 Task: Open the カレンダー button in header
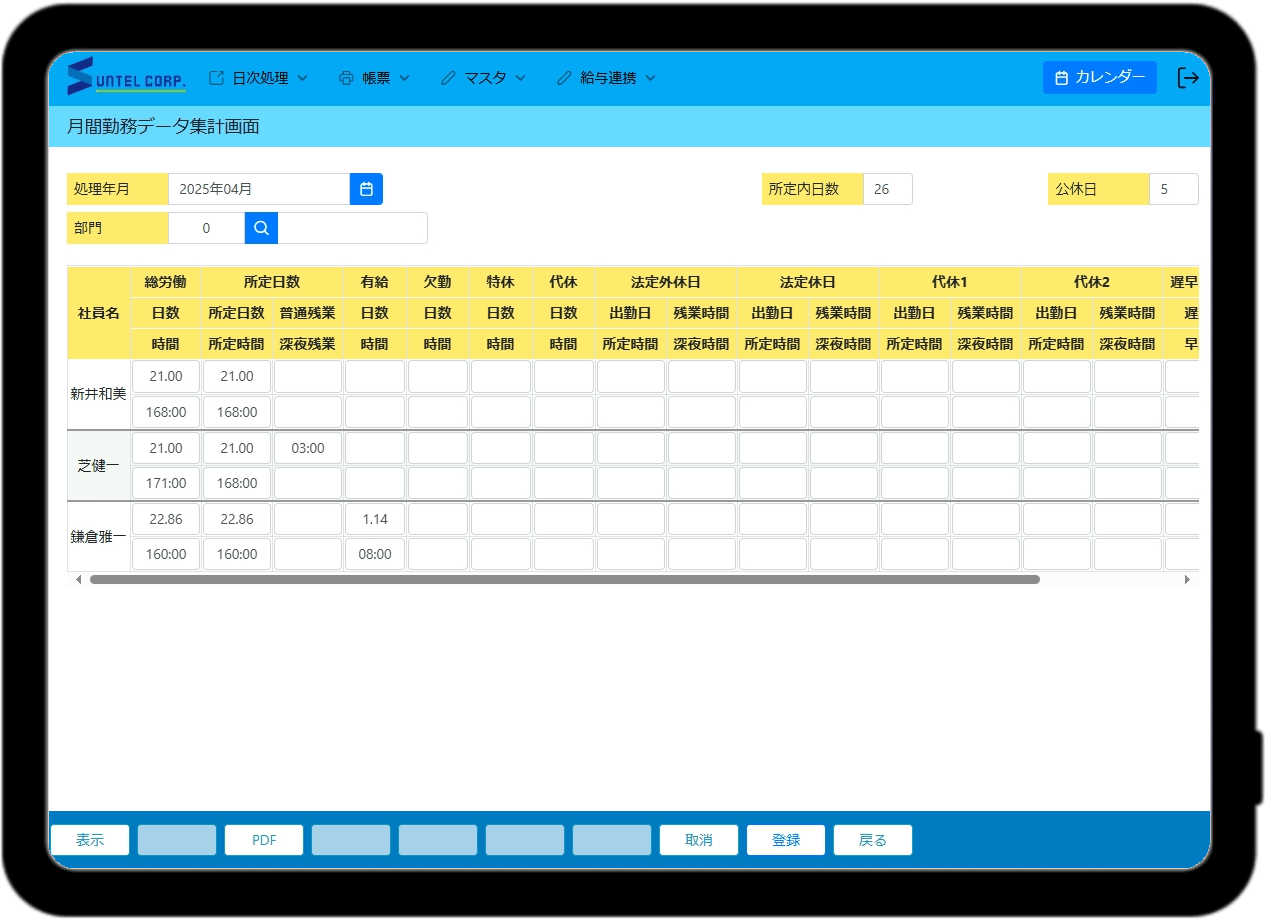coord(1099,78)
